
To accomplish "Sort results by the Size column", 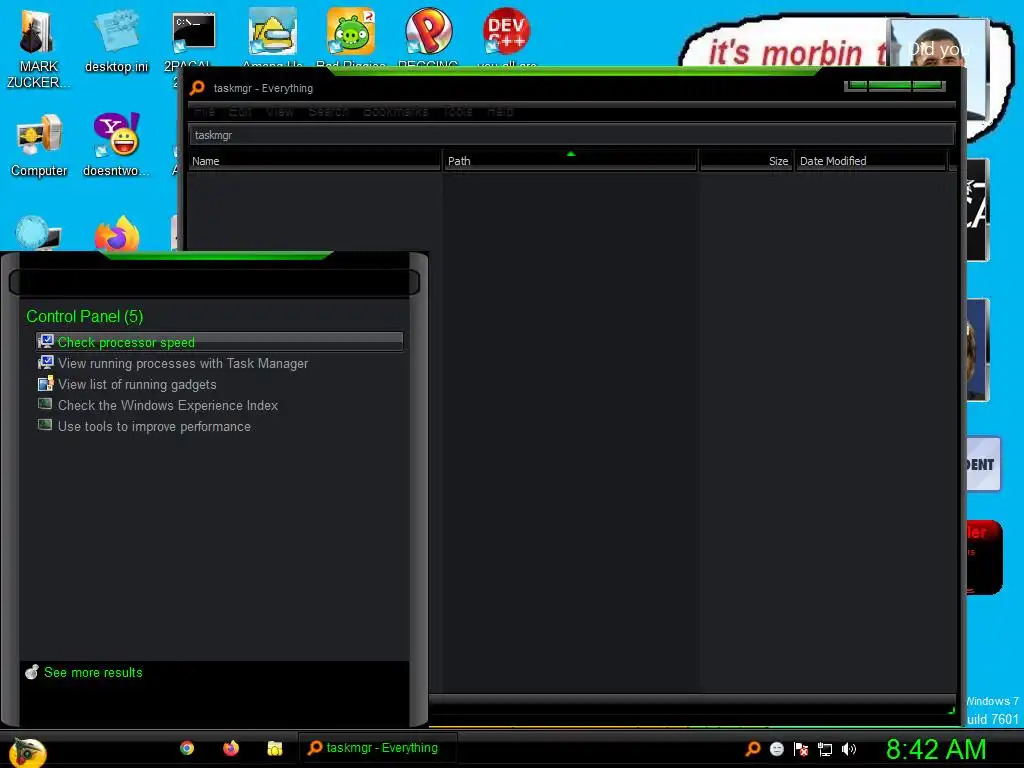I will click(746, 161).
